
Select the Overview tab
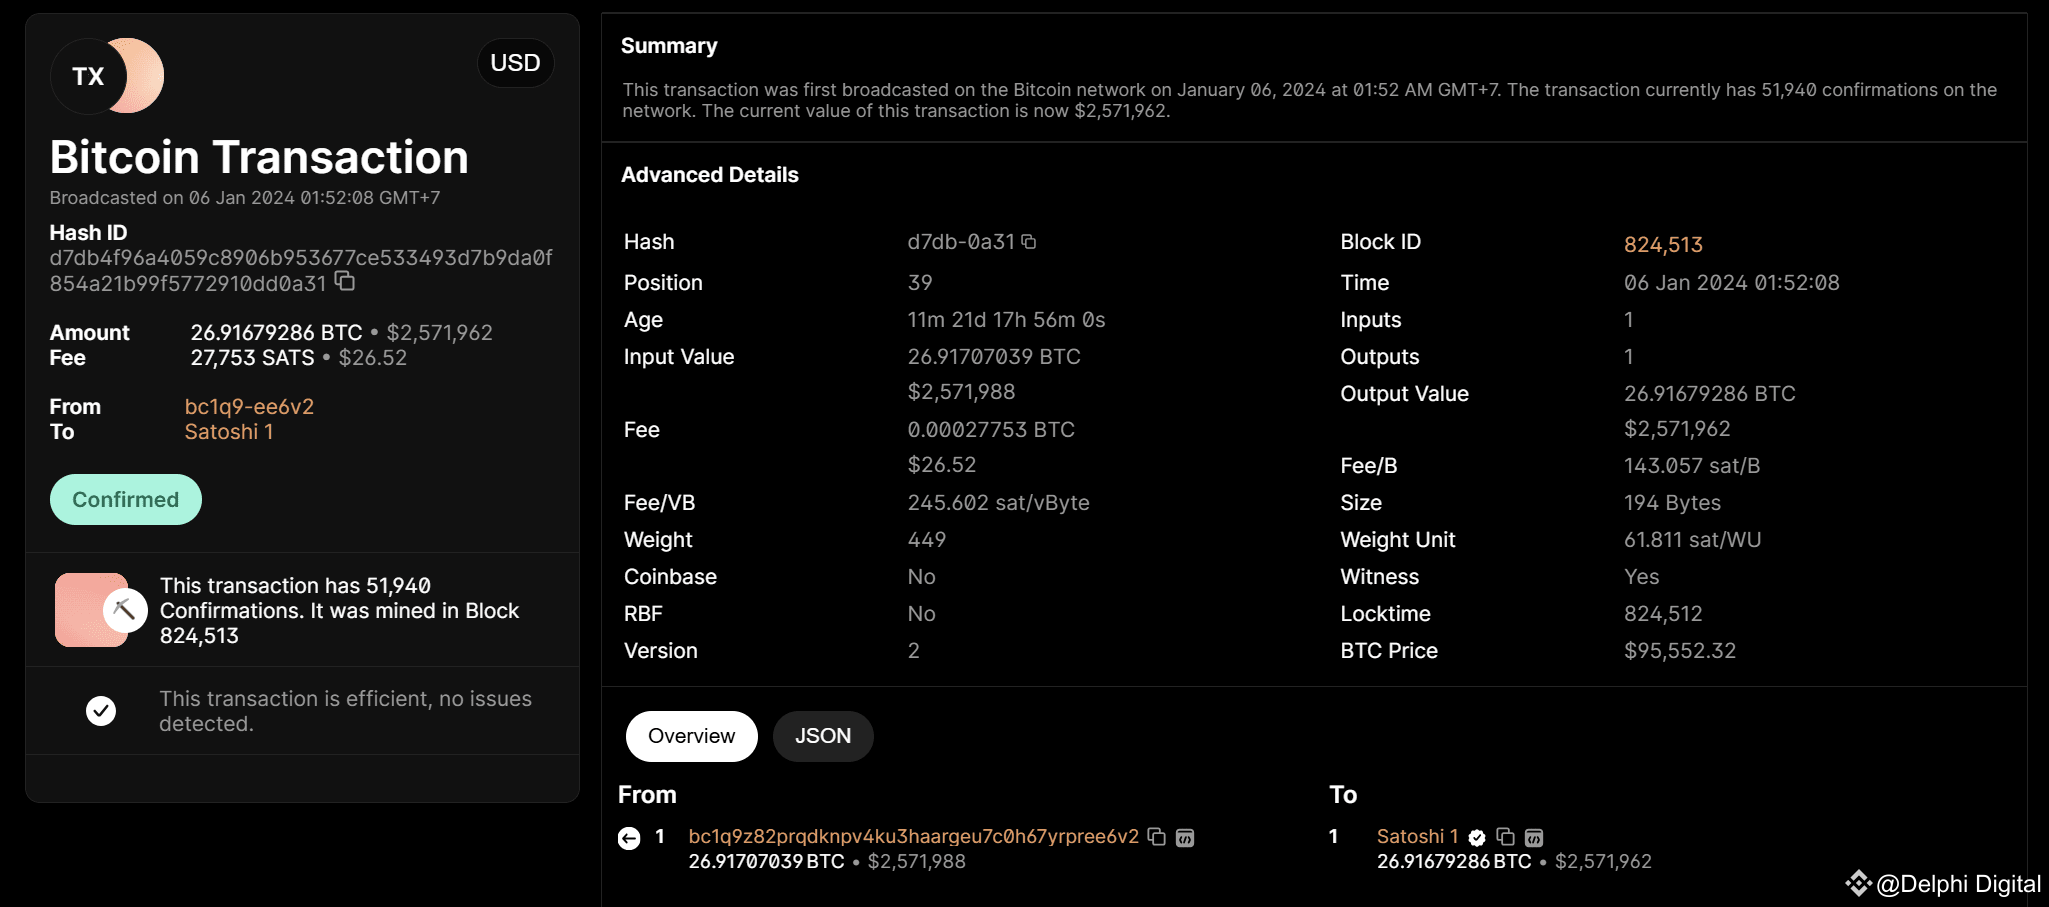(691, 736)
